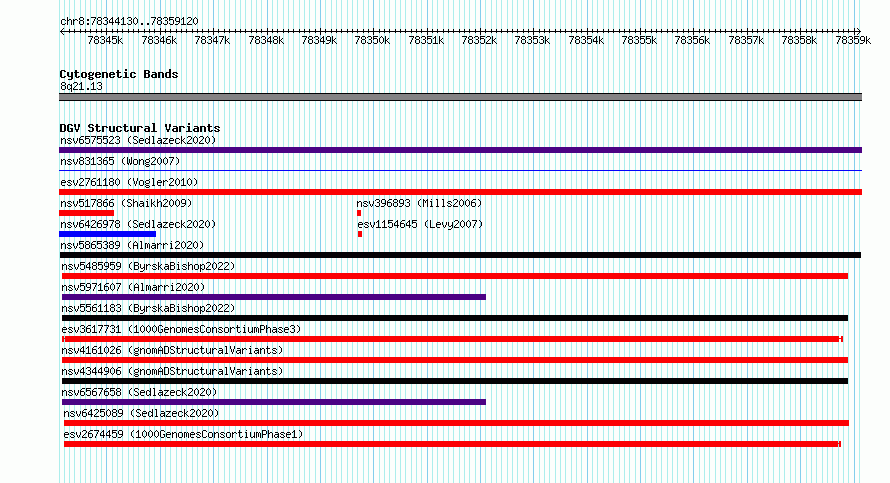Click the 78352k ruler tick label
890x483 pixels.
(479, 40)
